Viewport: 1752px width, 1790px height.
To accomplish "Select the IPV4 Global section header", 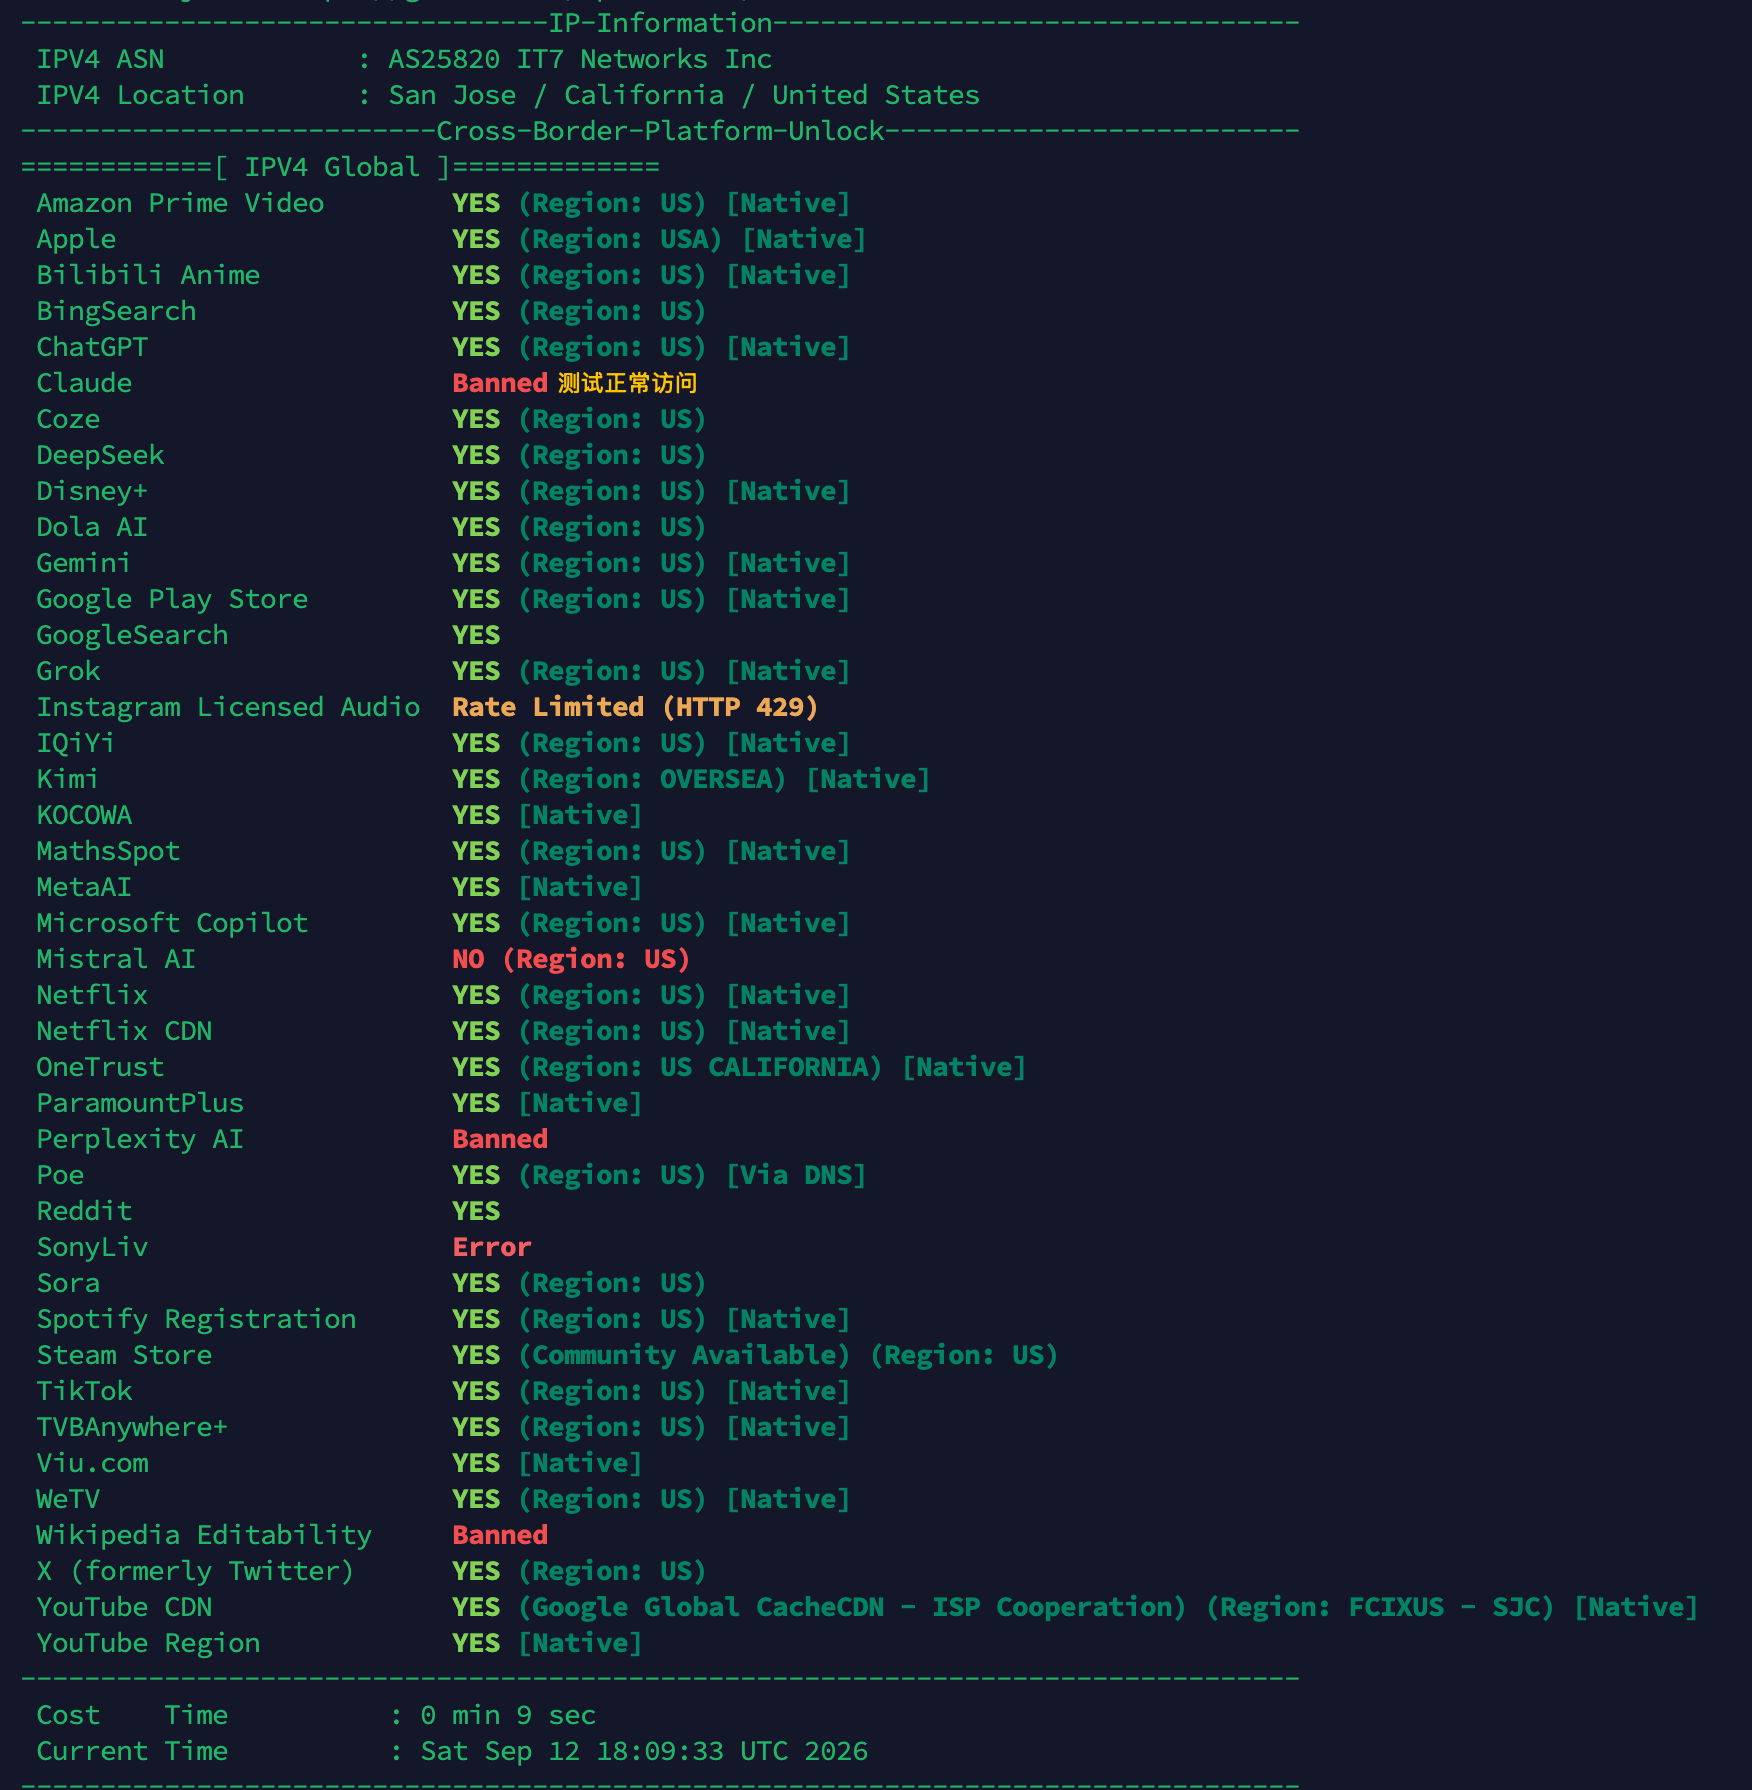I will (x=340, y=167).
